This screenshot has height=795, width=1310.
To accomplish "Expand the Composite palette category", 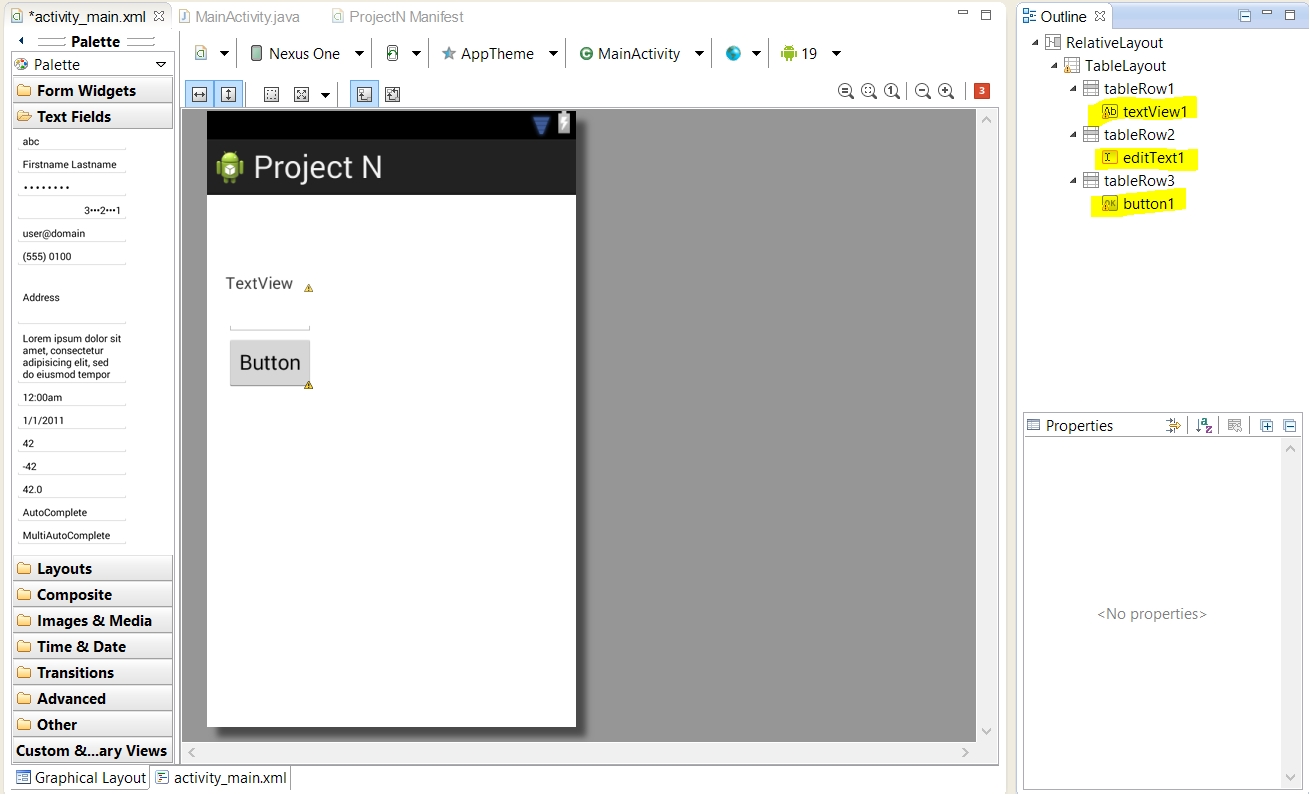I will coord(92,595).
